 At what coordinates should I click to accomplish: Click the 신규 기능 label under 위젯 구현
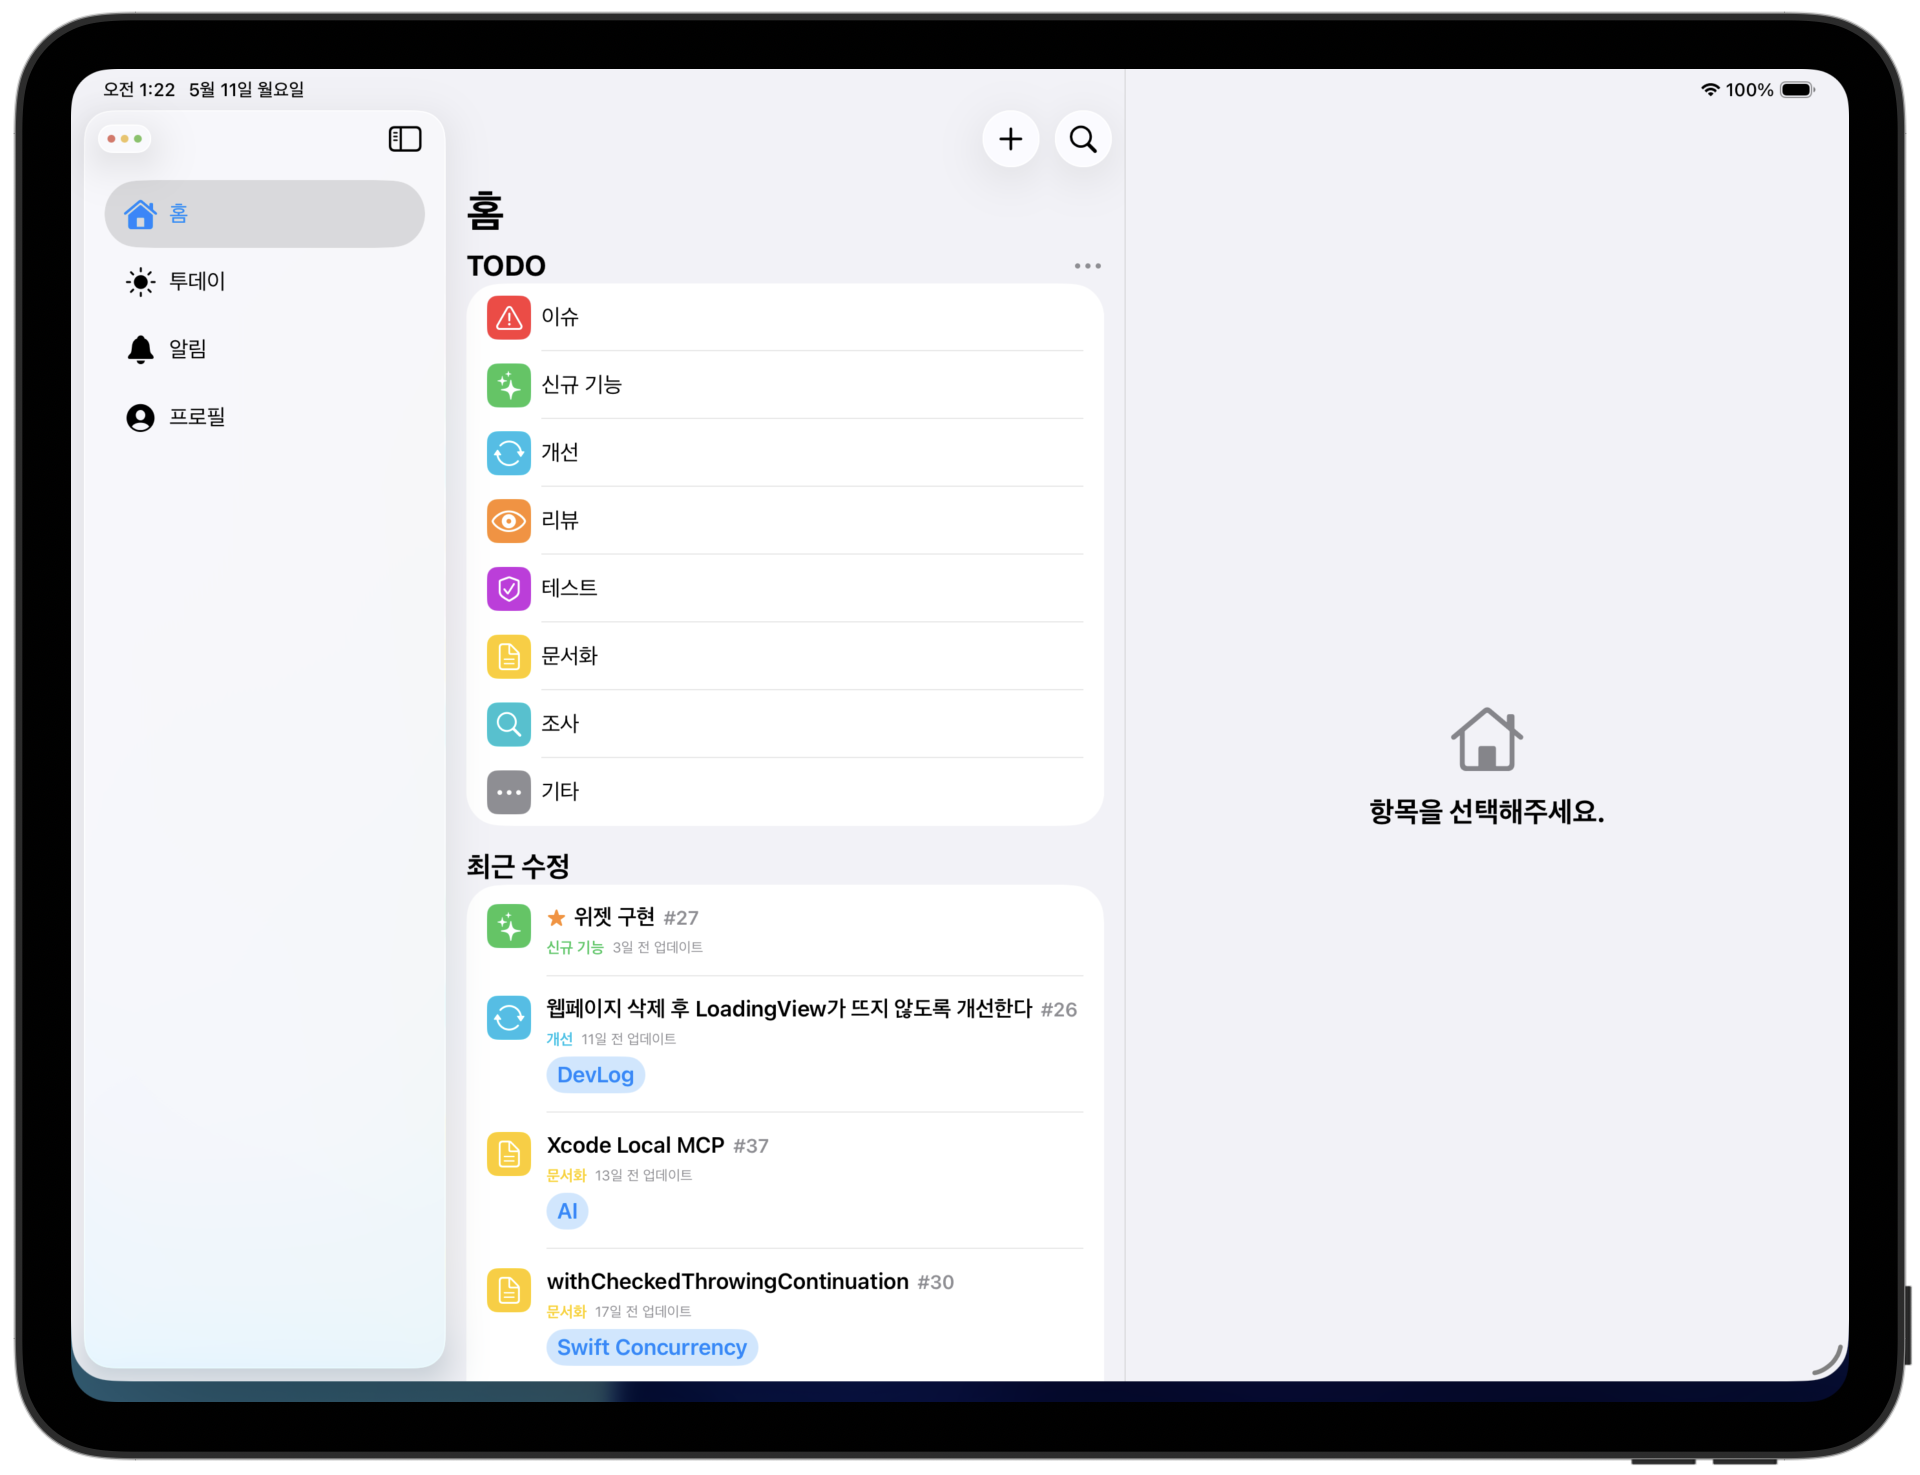[x=575, y=948]
